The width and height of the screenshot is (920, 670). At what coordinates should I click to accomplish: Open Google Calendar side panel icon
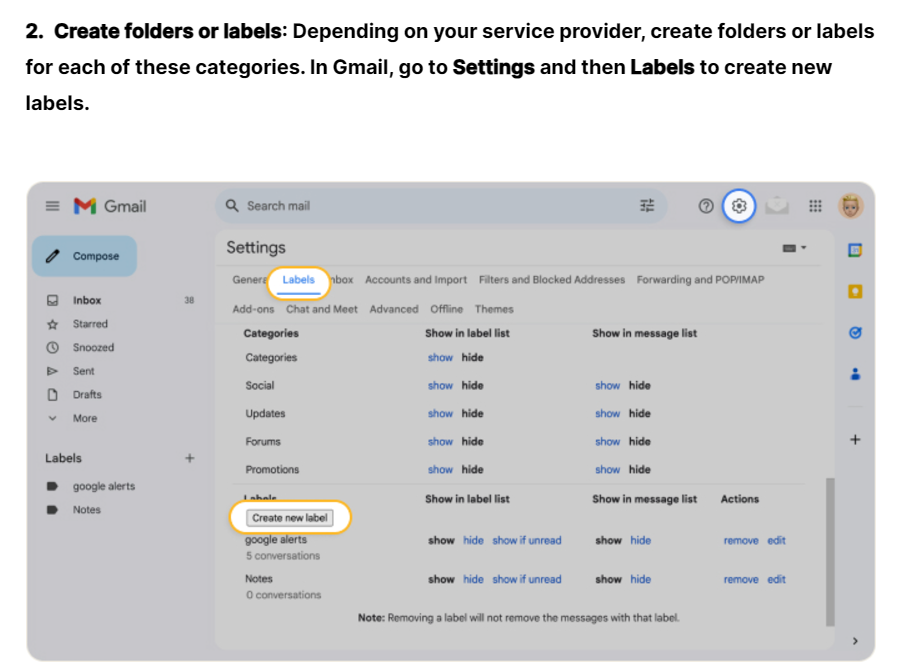click(x=855, y=251)
